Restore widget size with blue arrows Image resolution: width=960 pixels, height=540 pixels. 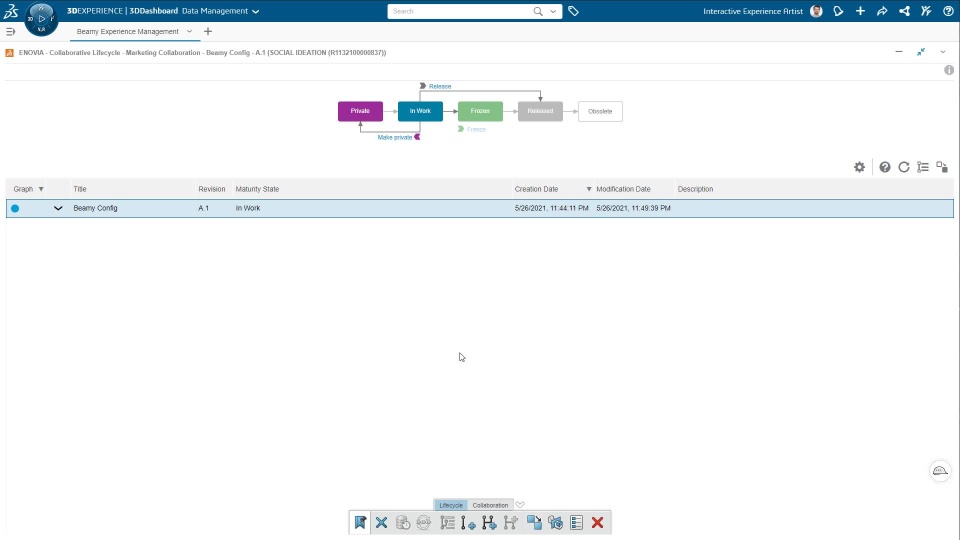coord(921,52)
